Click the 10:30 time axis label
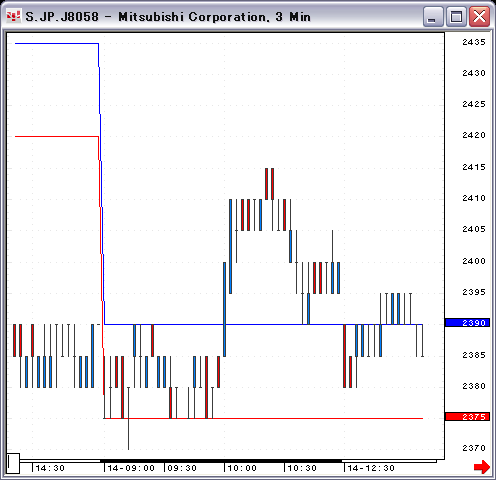 coord(302,468)
